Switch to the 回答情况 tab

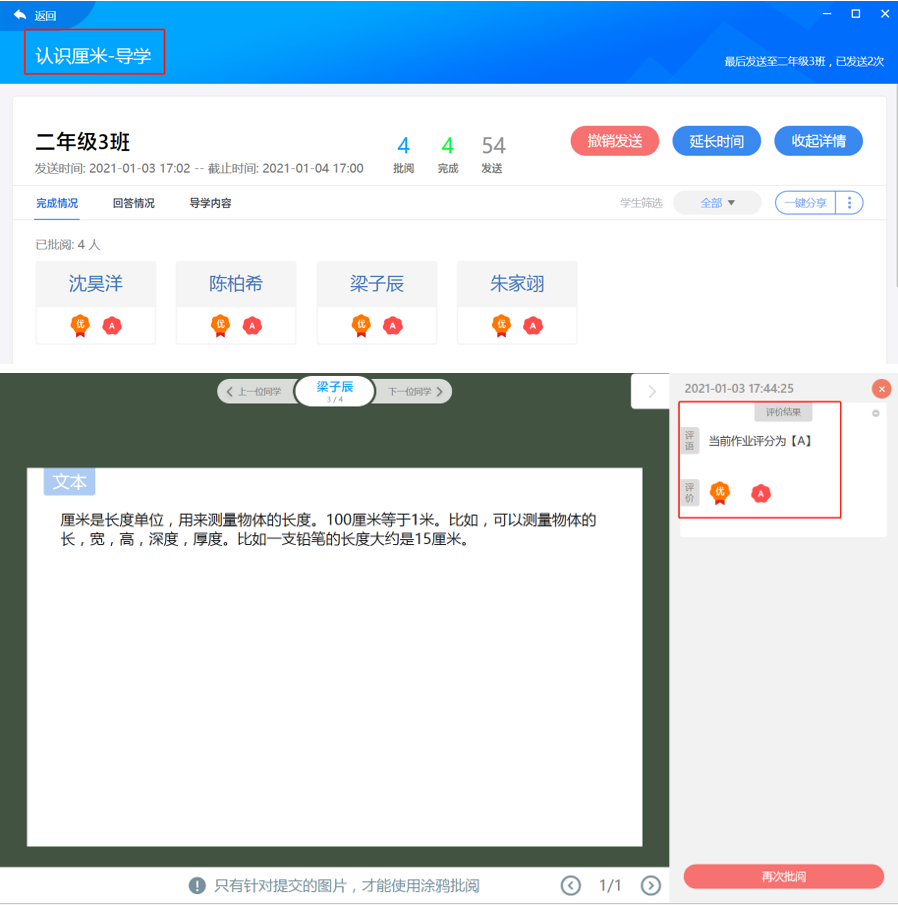[133, 203]
